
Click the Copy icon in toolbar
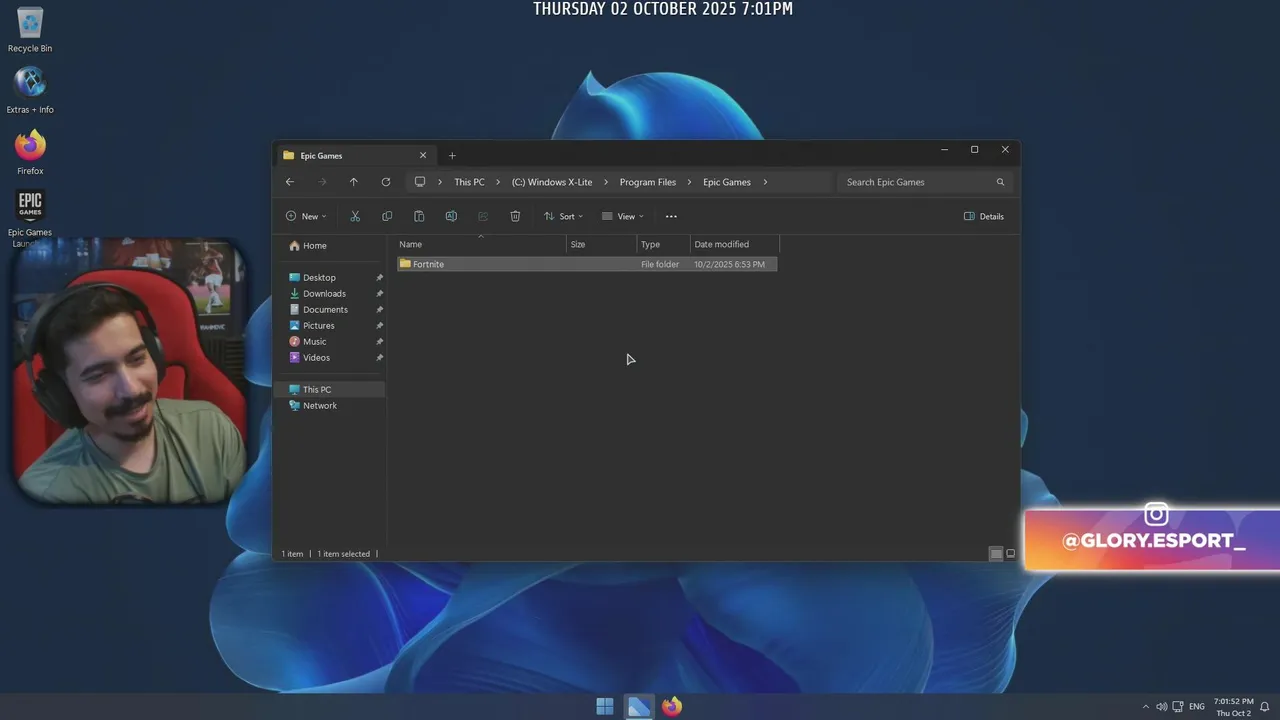pos(387,216)
